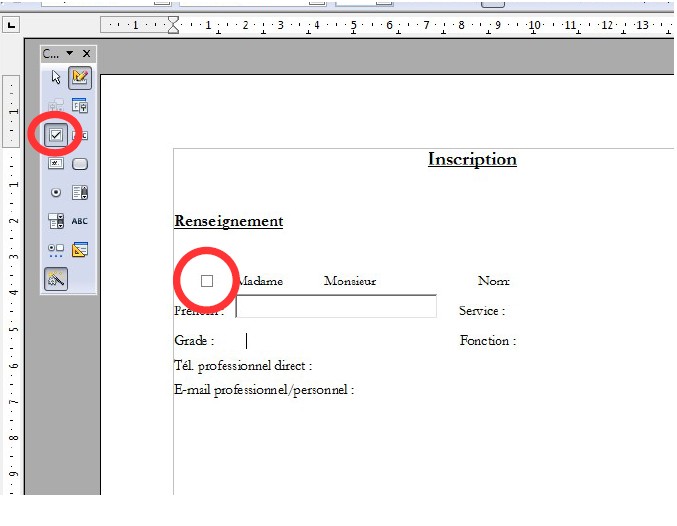Tick the checkbox beside Madame
The image size is (677, 526).
coord(207,281)
